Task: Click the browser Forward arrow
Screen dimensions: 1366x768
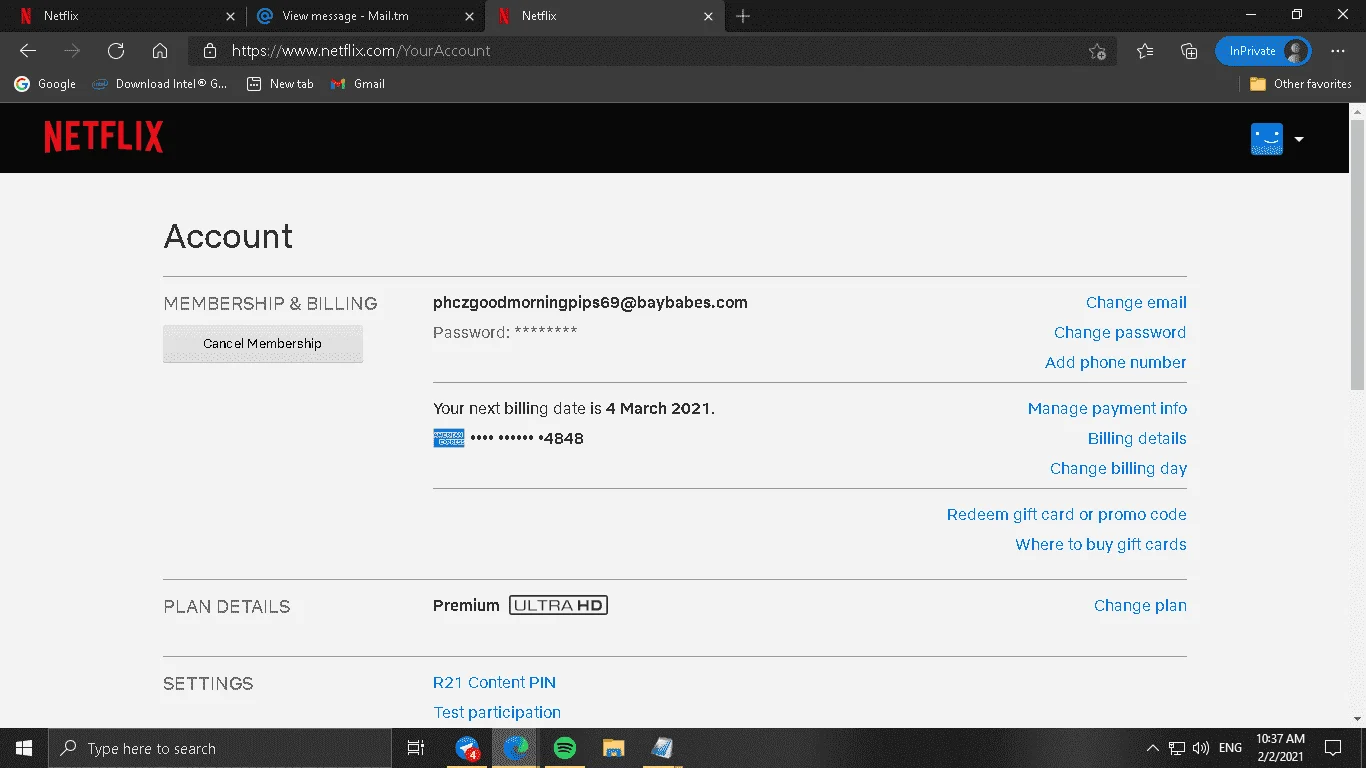Action: [72, 51]
